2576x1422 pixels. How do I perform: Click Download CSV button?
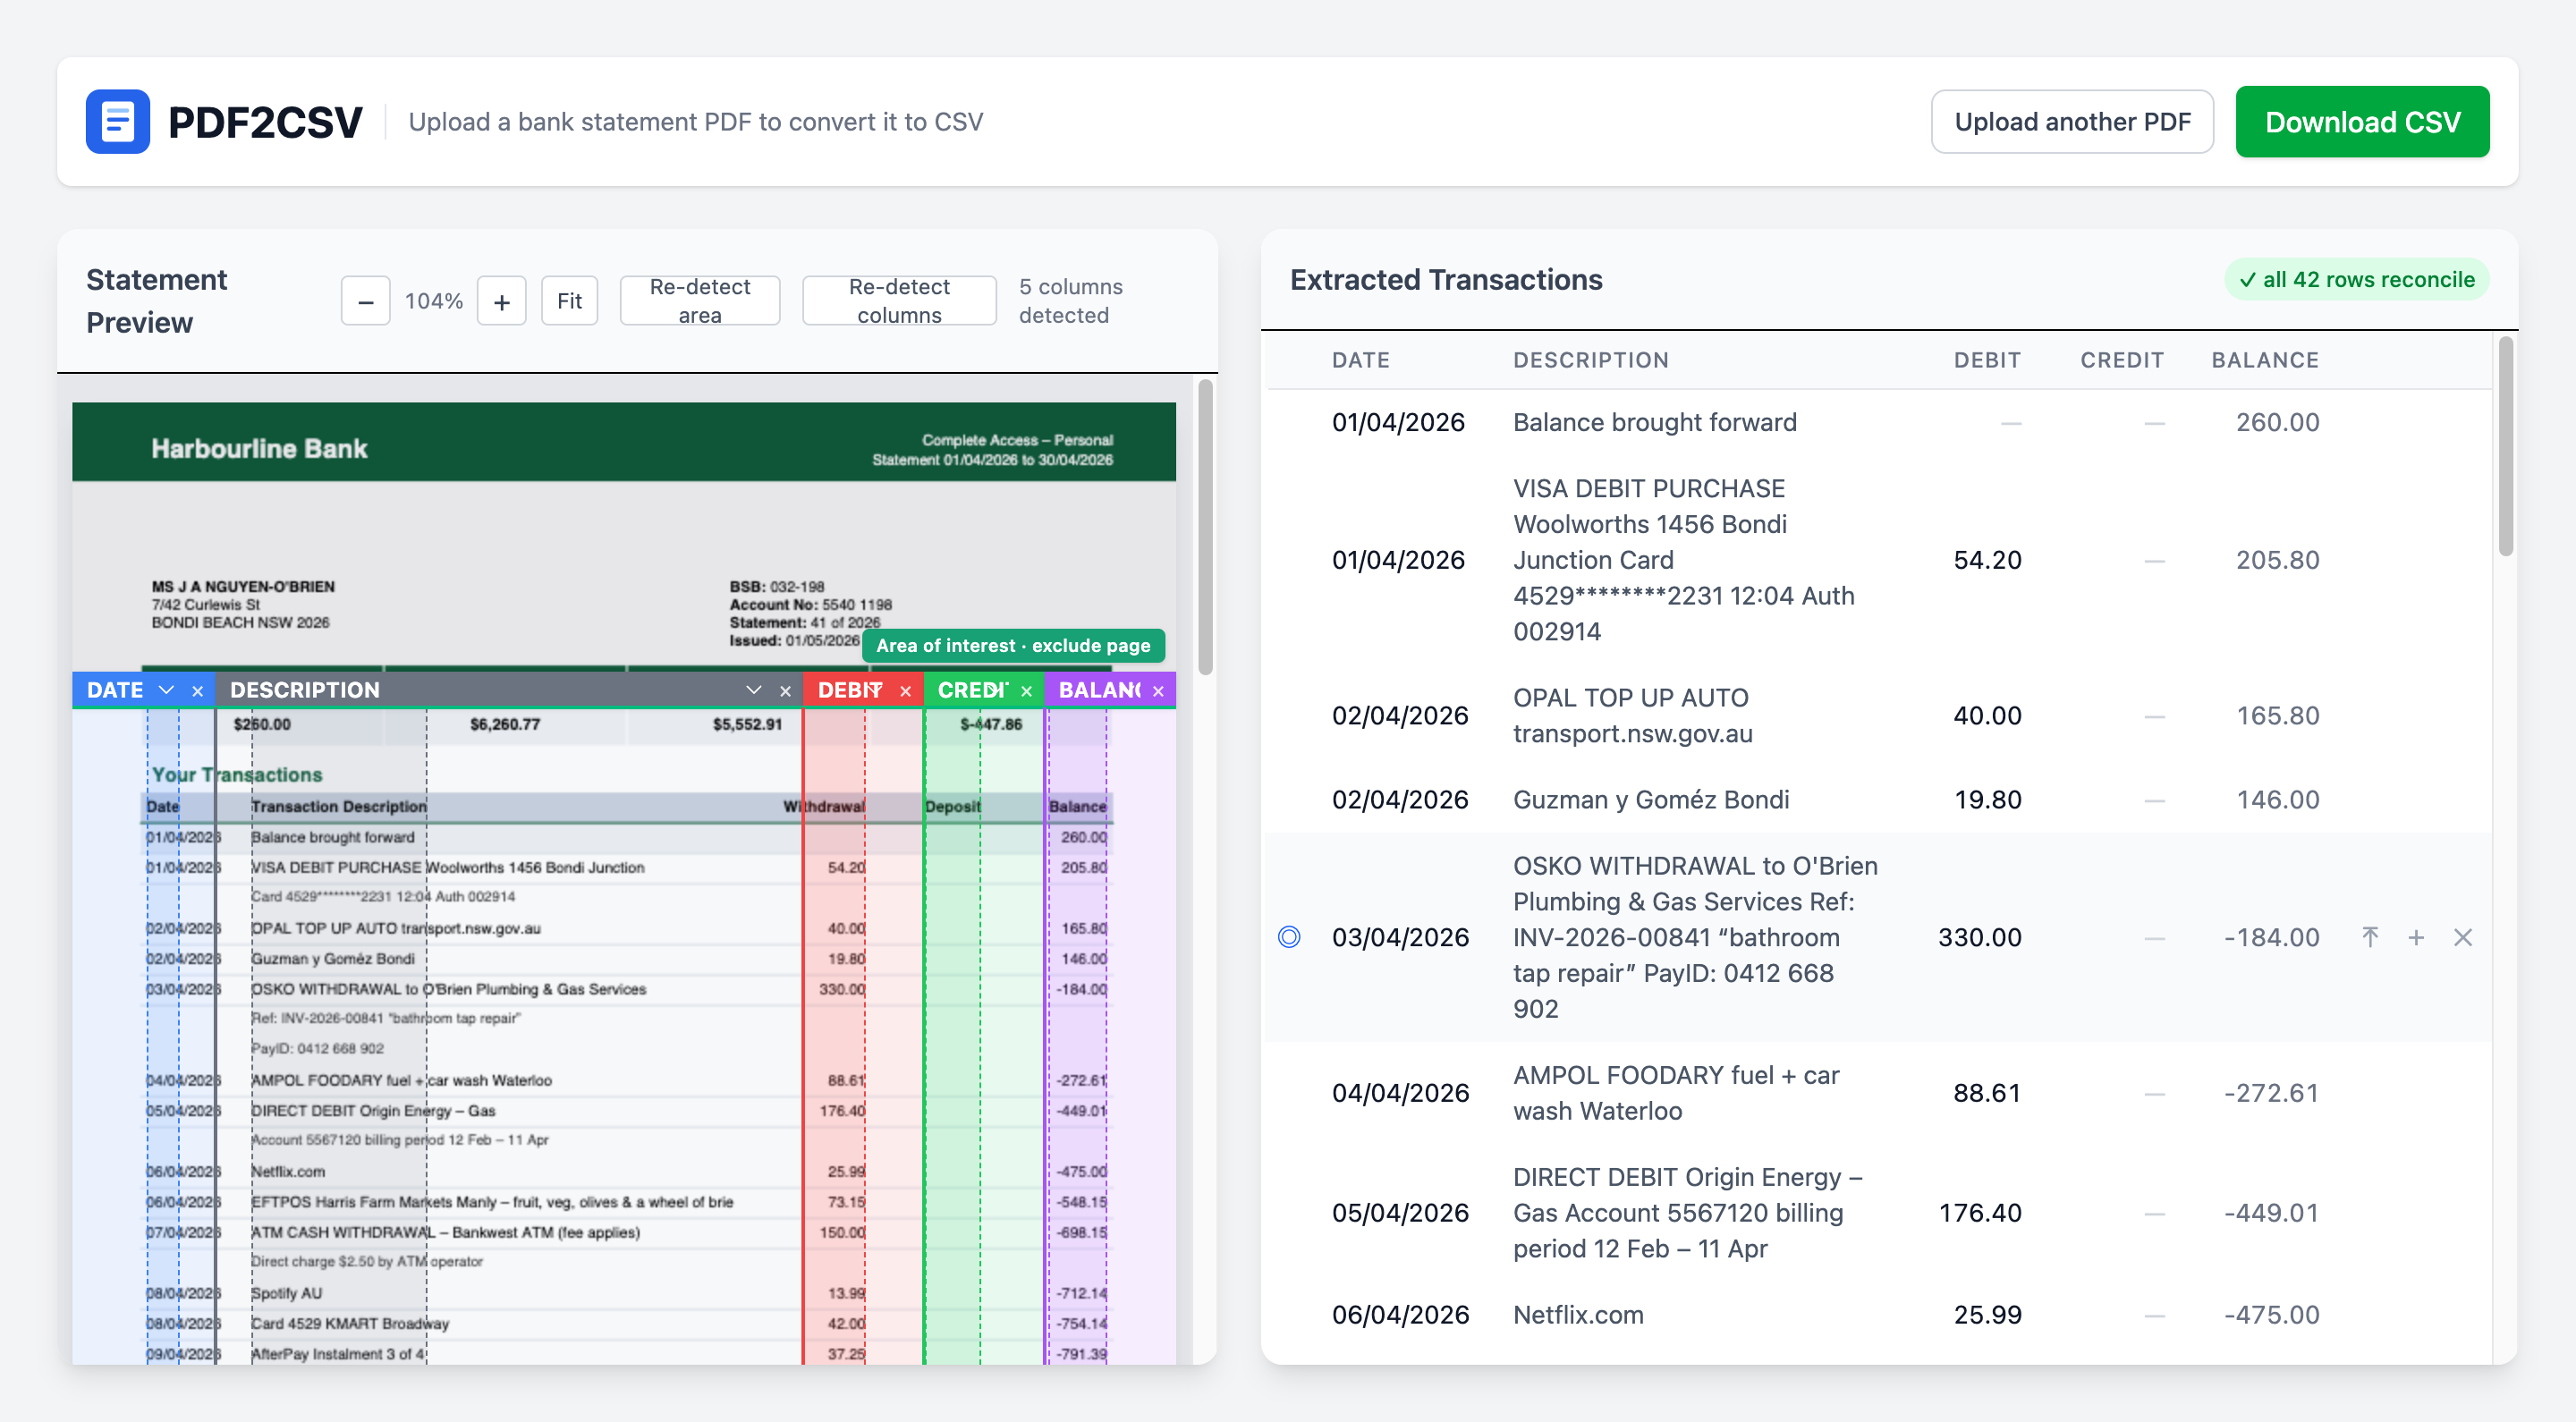[x=2362, y=121]
